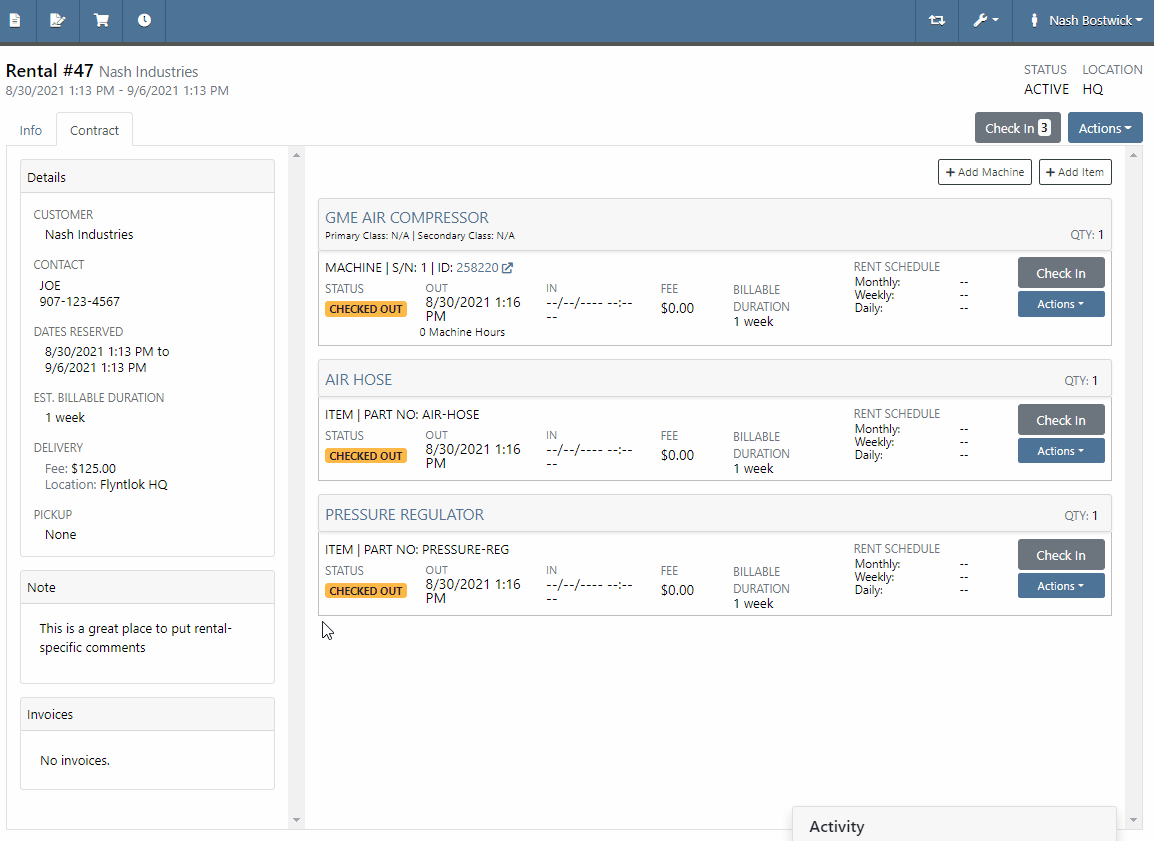Click PART NO: PRESSURE-REG text
The width and height of the screenshot is (1154, 841).
(436, 550)
